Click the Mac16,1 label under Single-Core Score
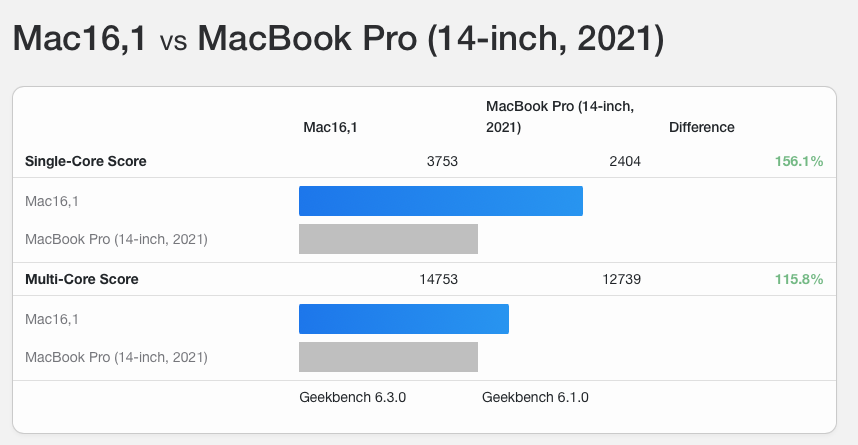The width and height of the screenshot is (858, 445). (x=52, y=201)
